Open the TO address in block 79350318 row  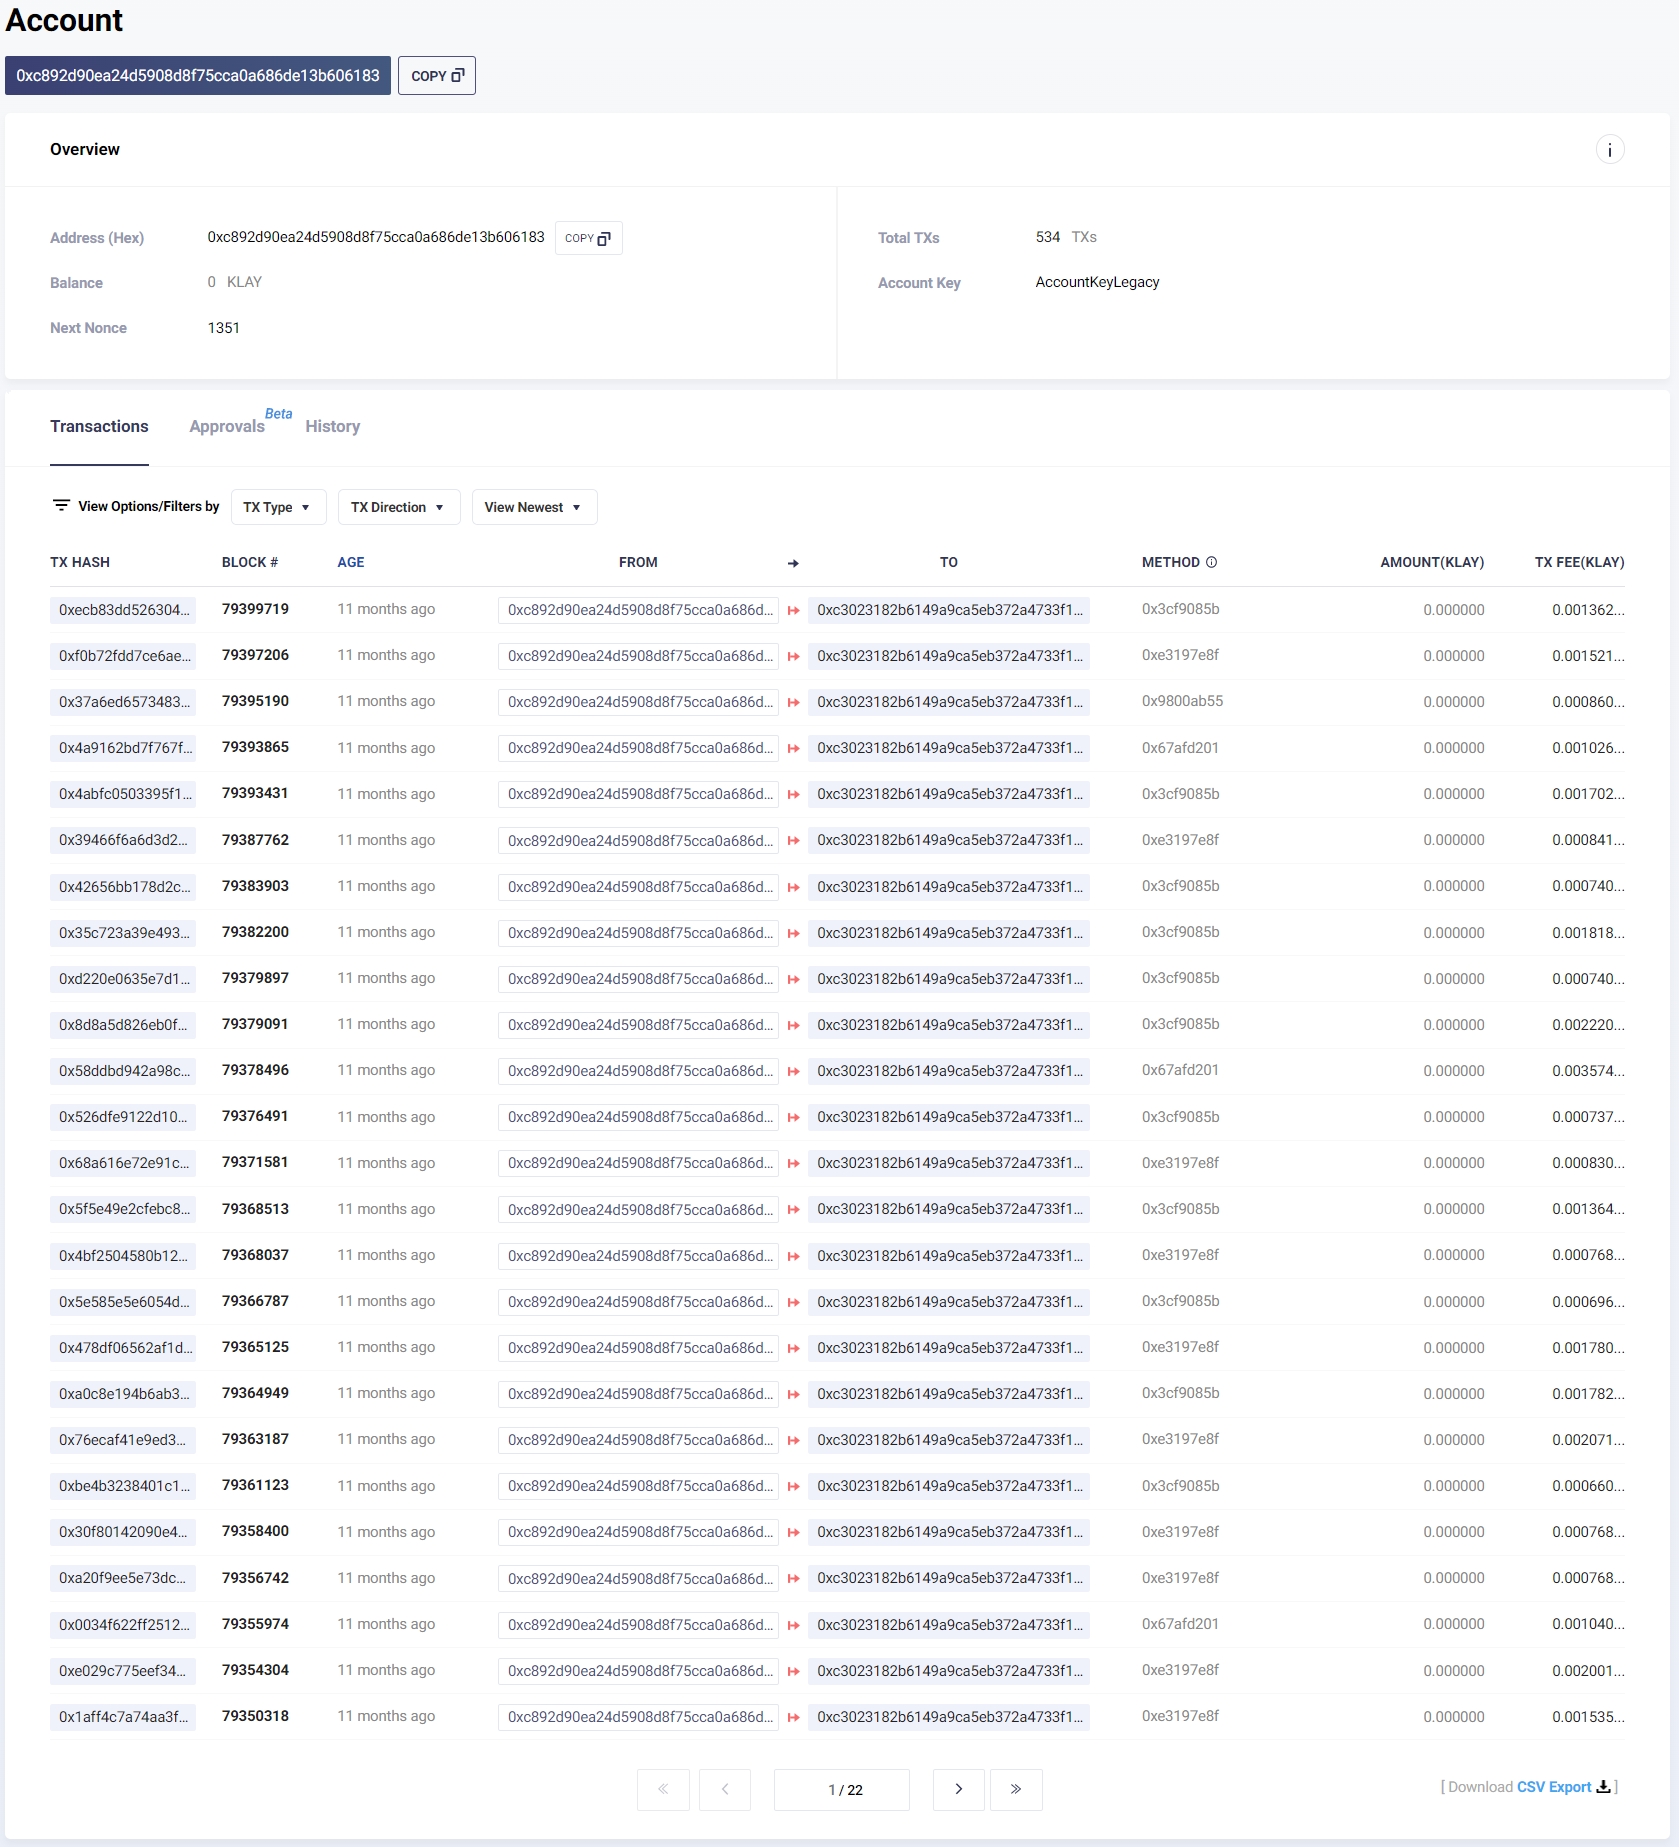[x=948, y=1717]
